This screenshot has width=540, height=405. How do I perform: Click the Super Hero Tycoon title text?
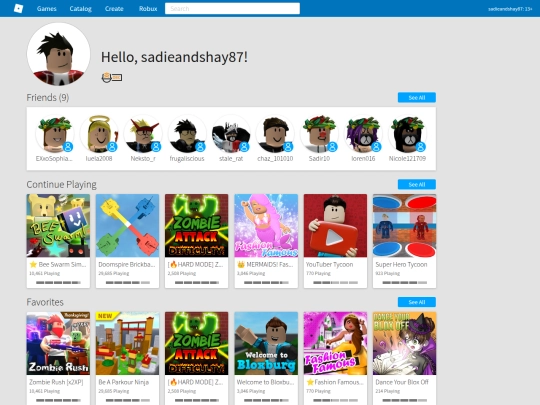coord(401,264)
